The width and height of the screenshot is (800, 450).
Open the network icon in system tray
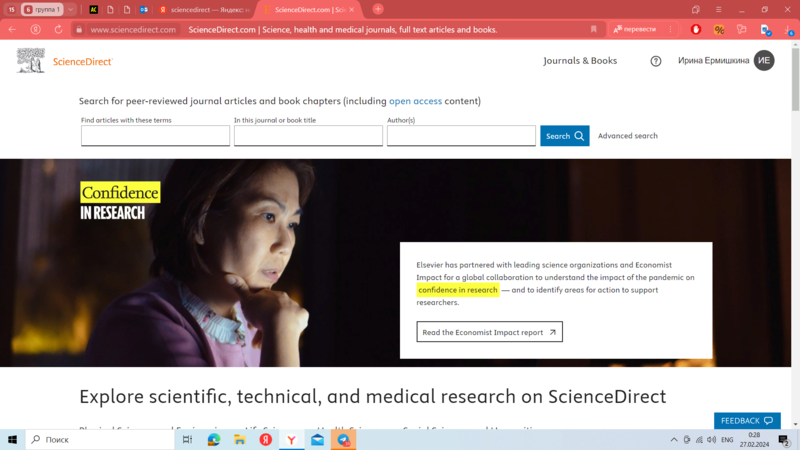pyautogui.click(x=699, y=439)
